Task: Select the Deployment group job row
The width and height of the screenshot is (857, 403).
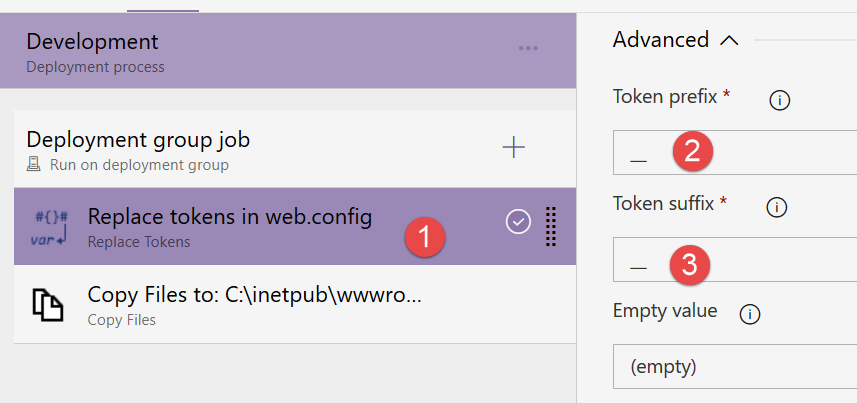Action: 250,149
